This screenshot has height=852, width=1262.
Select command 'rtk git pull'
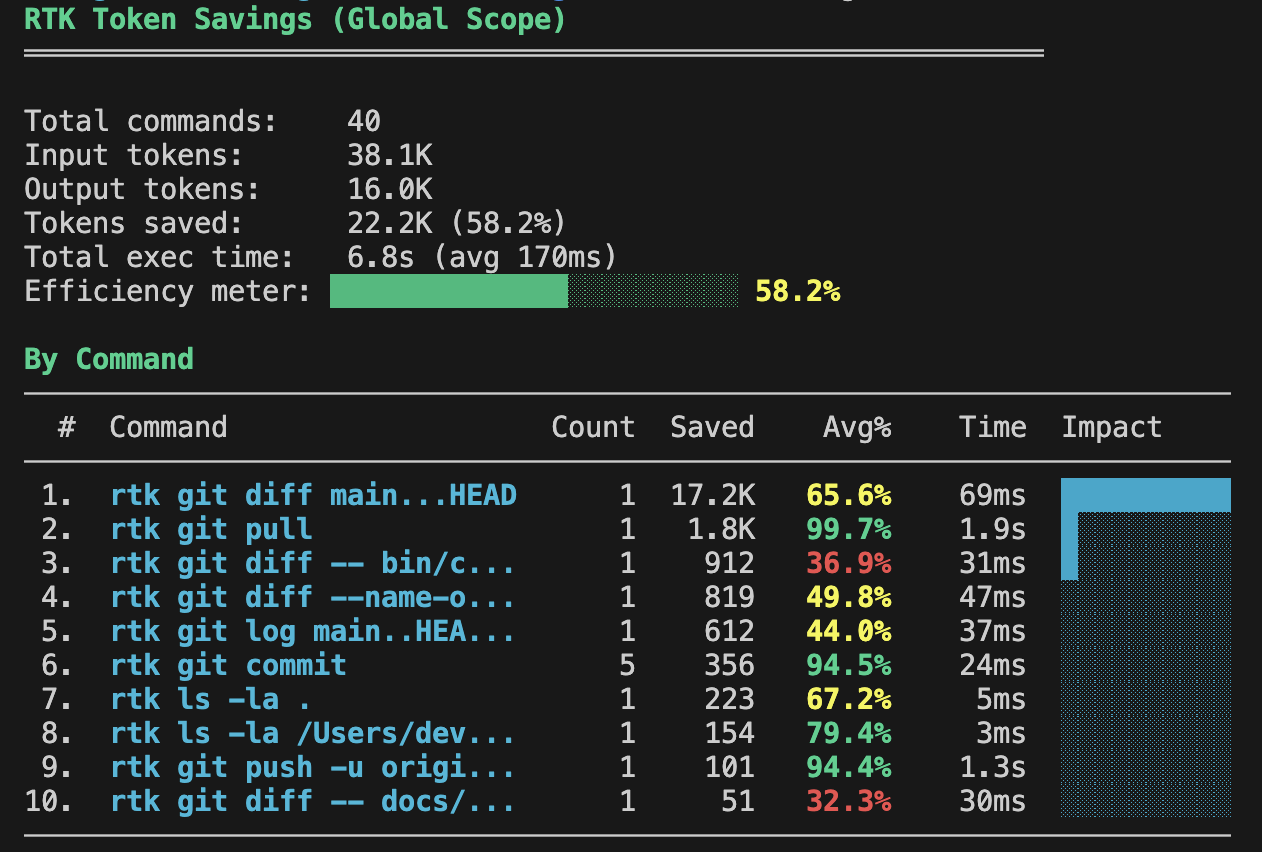[x=212, y=529]
